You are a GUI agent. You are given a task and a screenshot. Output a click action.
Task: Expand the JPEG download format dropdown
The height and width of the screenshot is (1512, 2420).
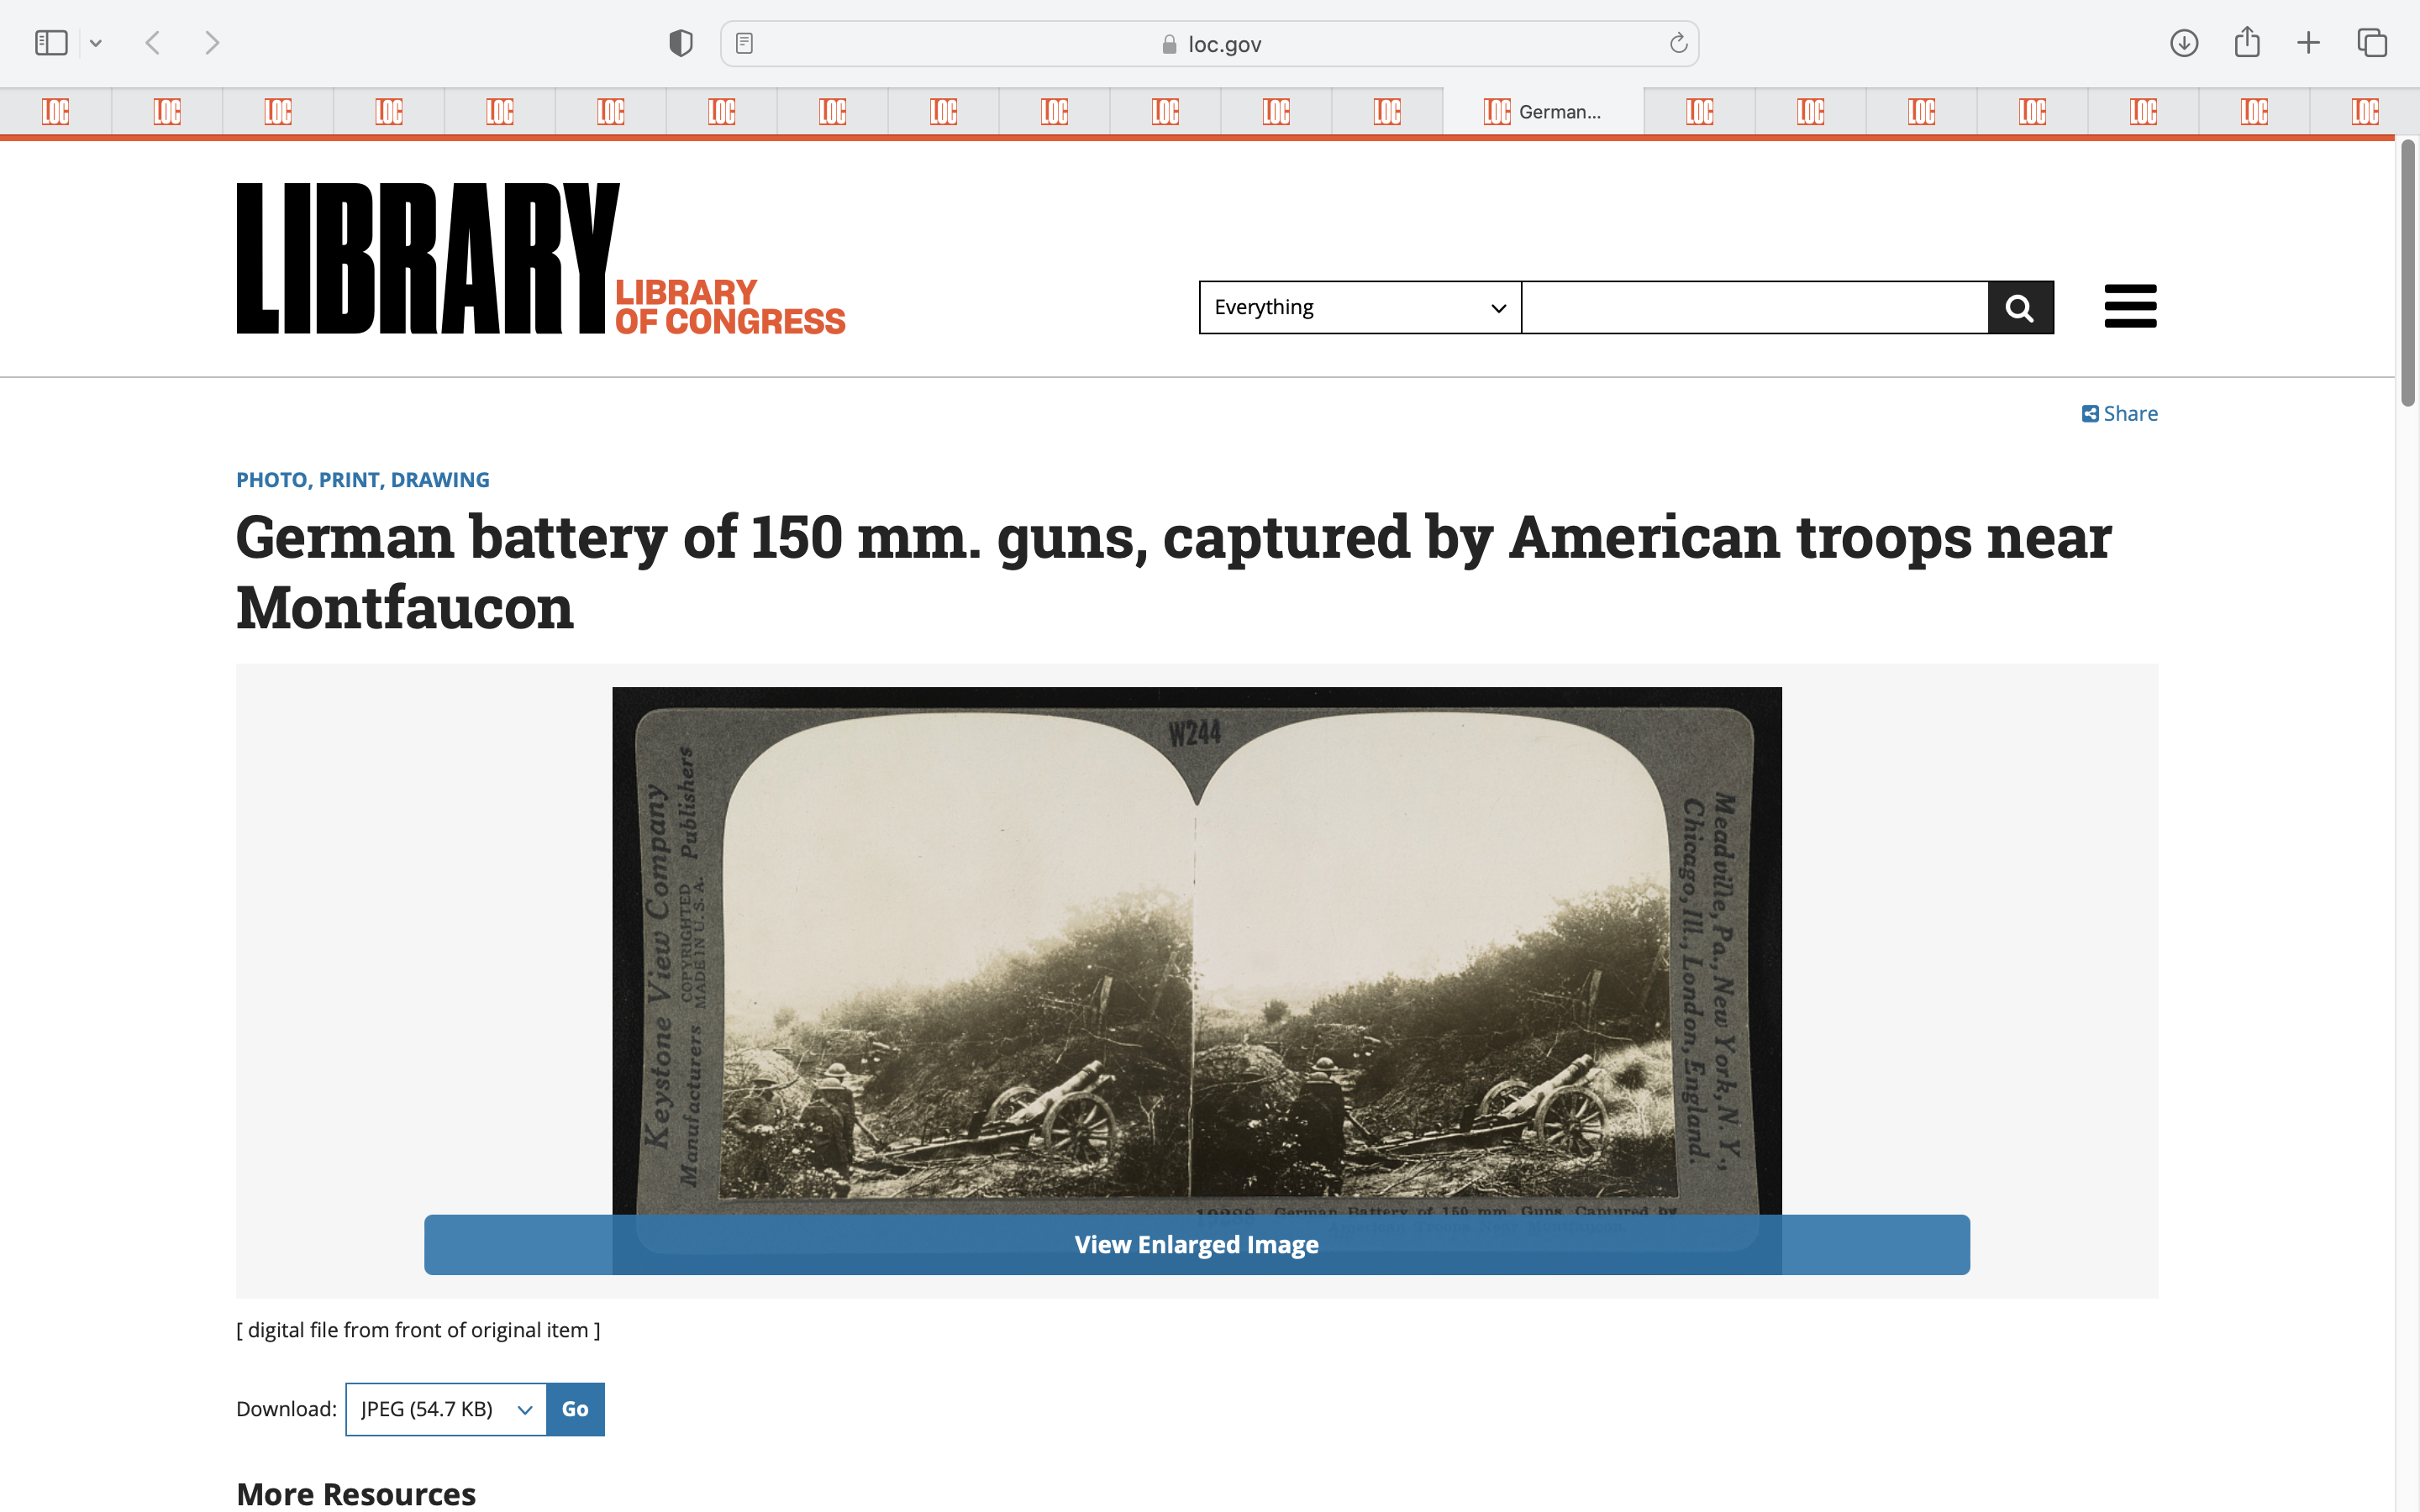(446, 1409)
